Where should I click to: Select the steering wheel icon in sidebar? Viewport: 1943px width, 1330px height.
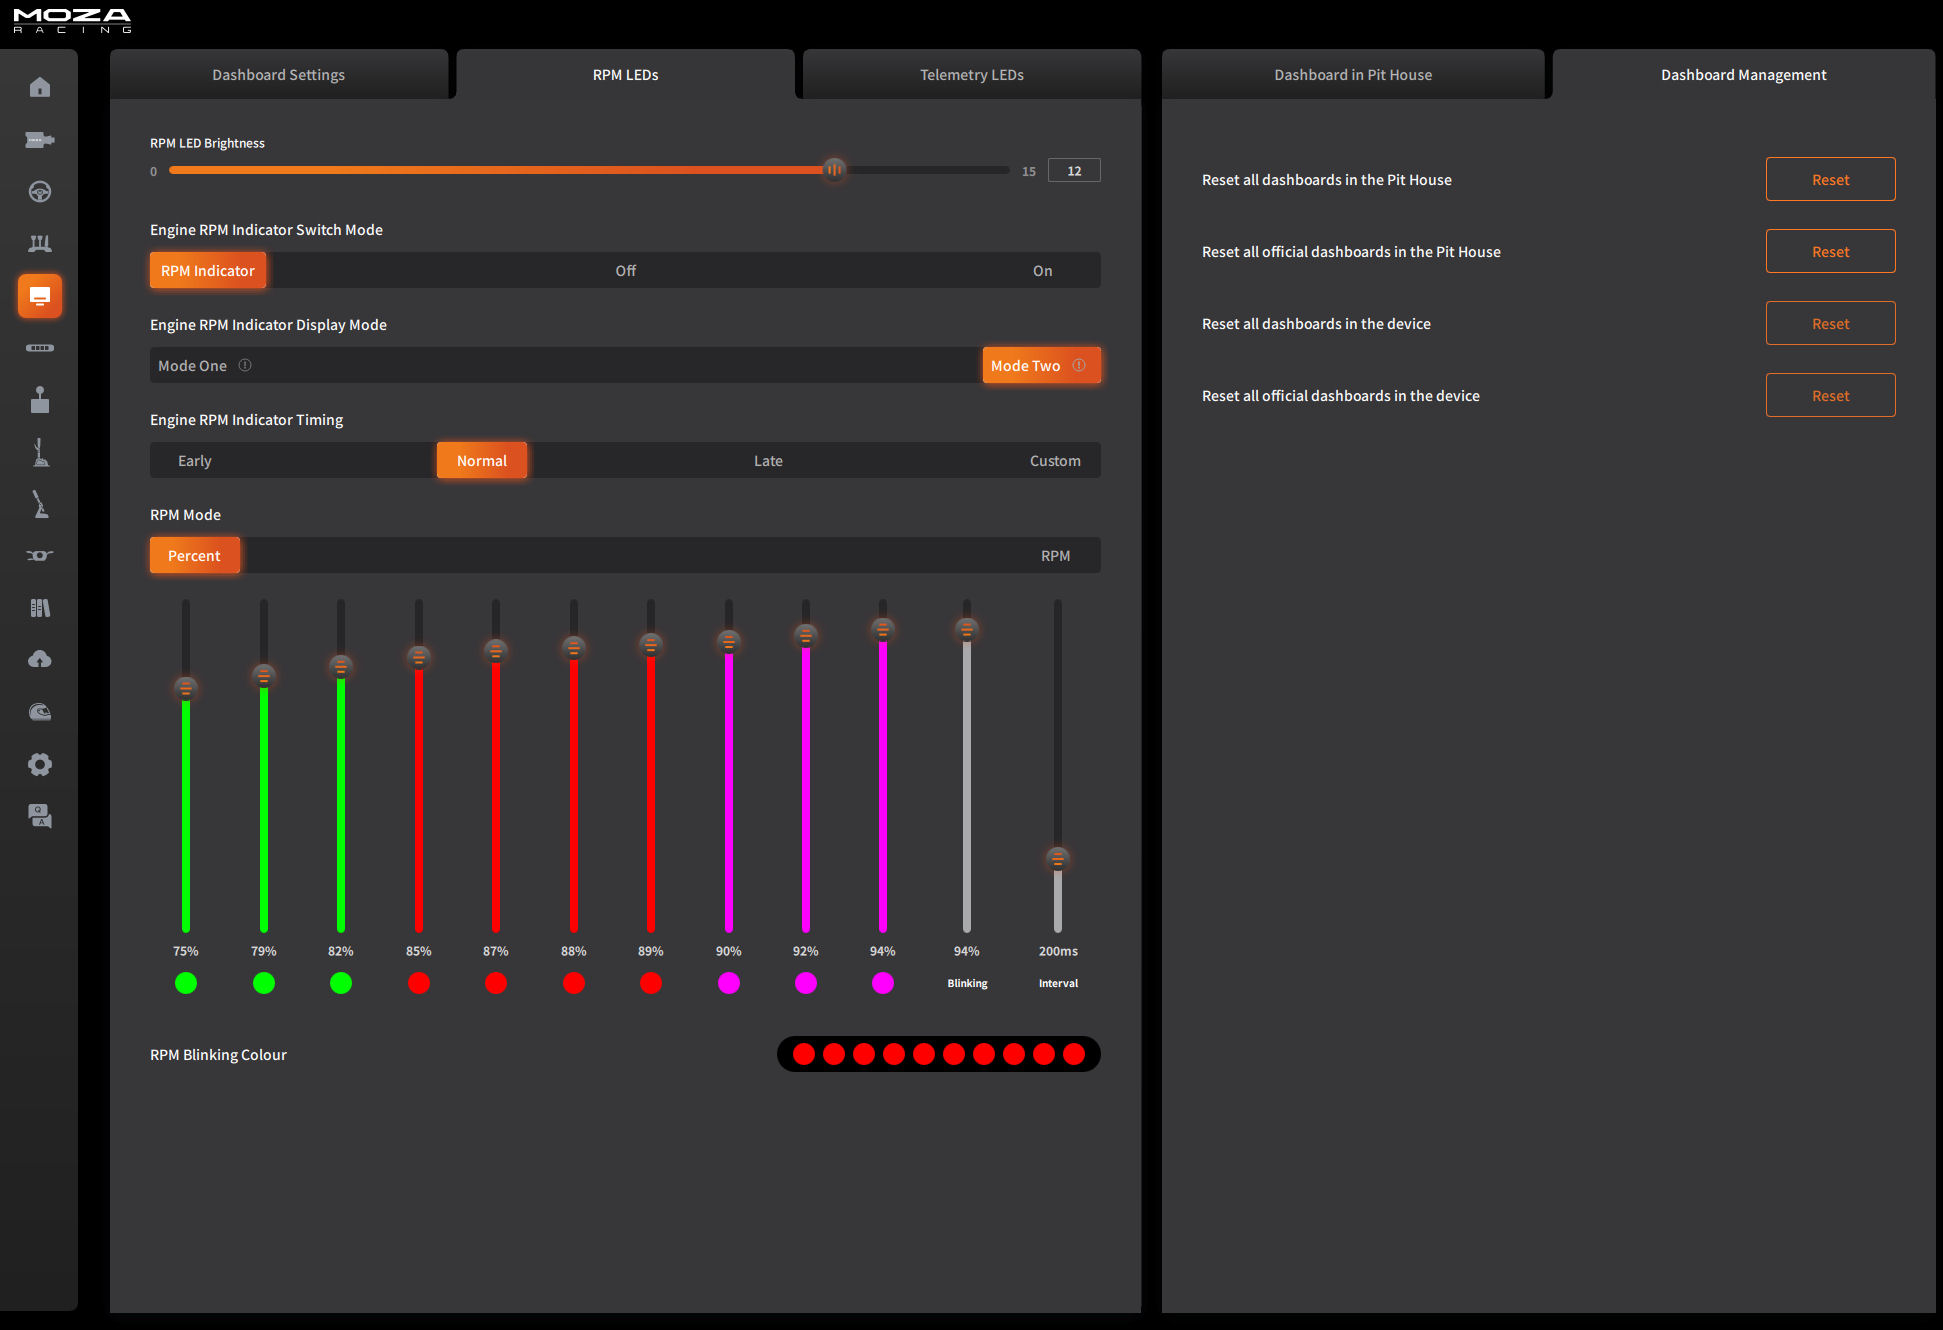click(40, 192)
